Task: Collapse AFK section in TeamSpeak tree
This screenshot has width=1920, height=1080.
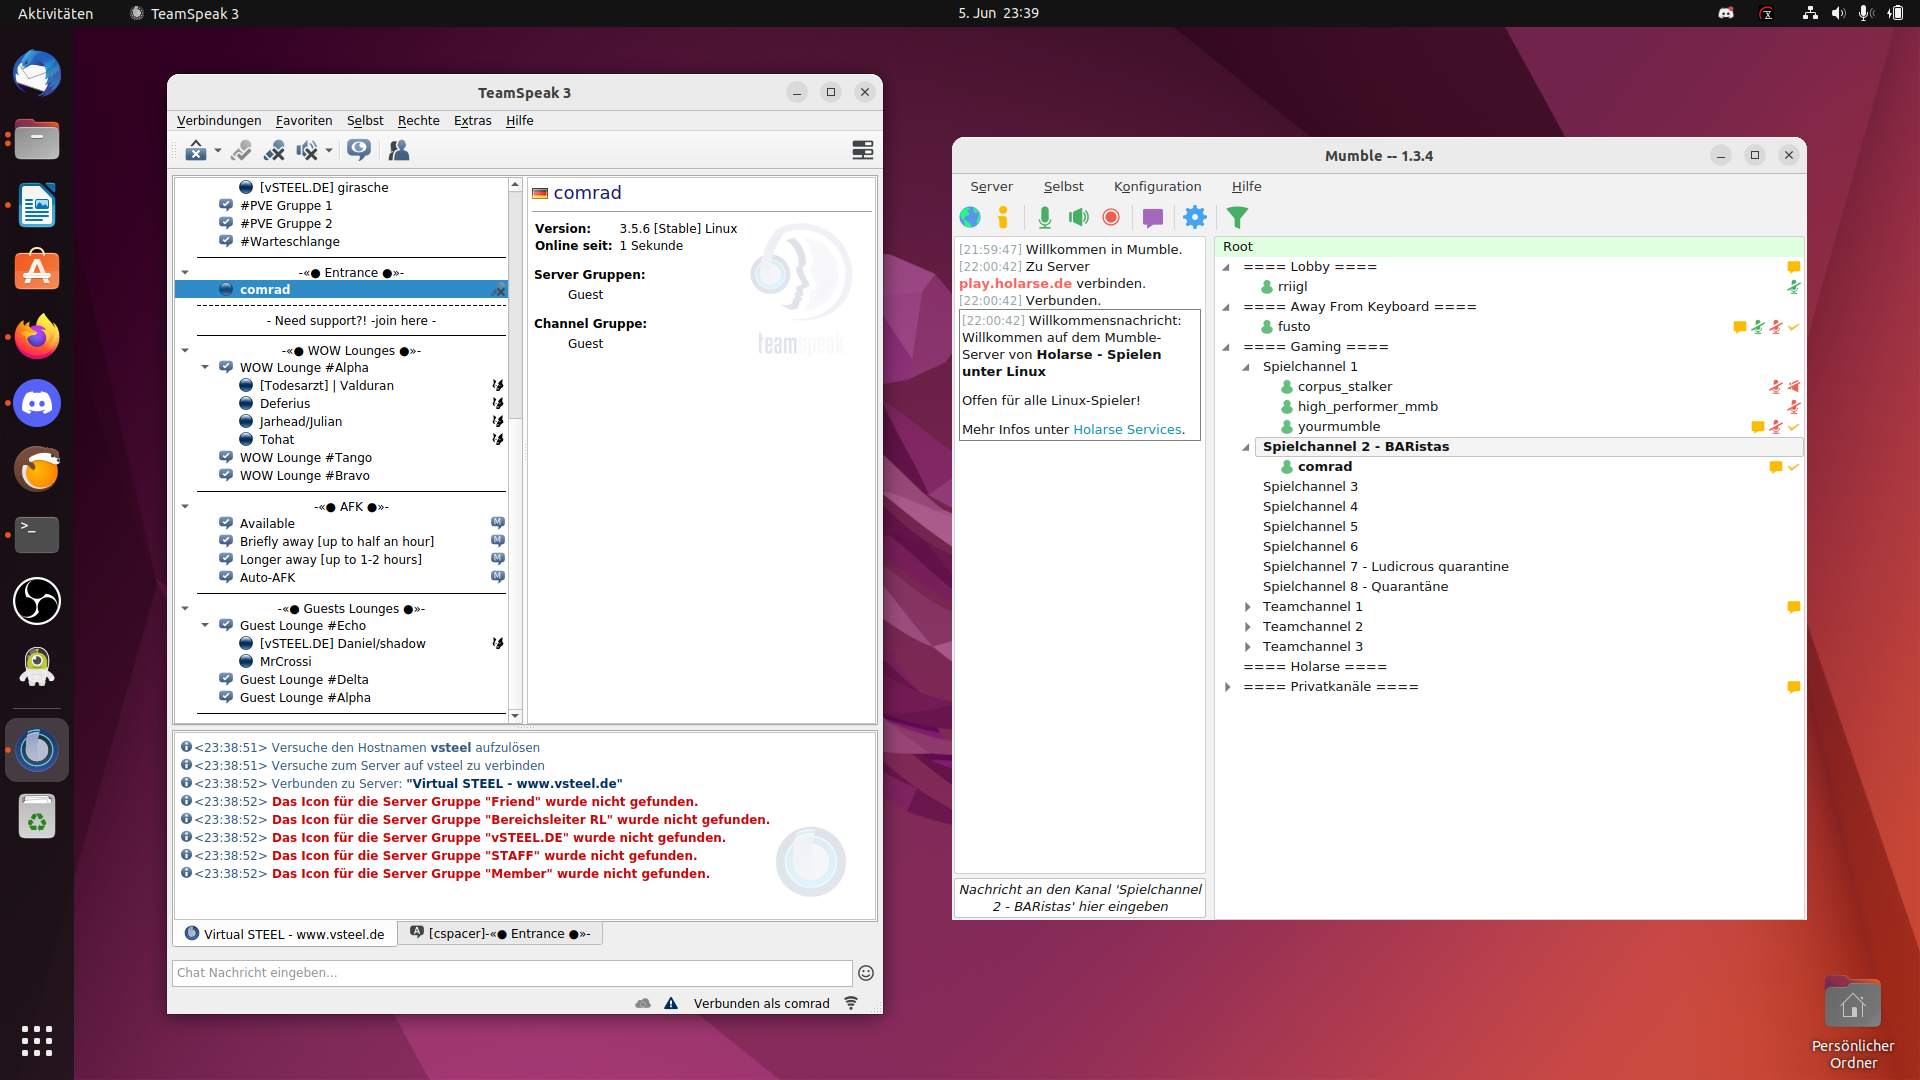Action: [x=185, y=507]
